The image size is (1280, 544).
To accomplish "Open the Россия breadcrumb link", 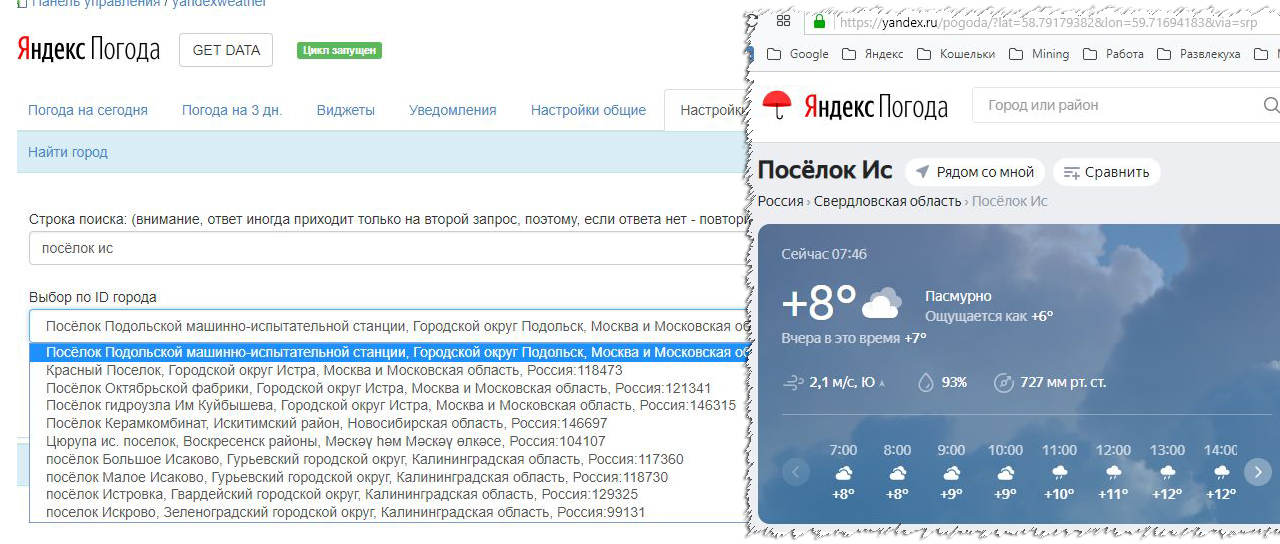I will (781, 201).
